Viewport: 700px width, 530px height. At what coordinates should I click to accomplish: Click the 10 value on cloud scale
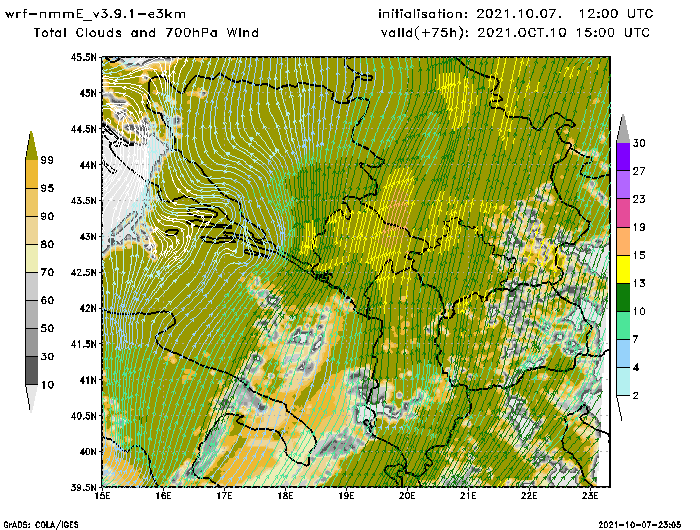pos(47,385)
